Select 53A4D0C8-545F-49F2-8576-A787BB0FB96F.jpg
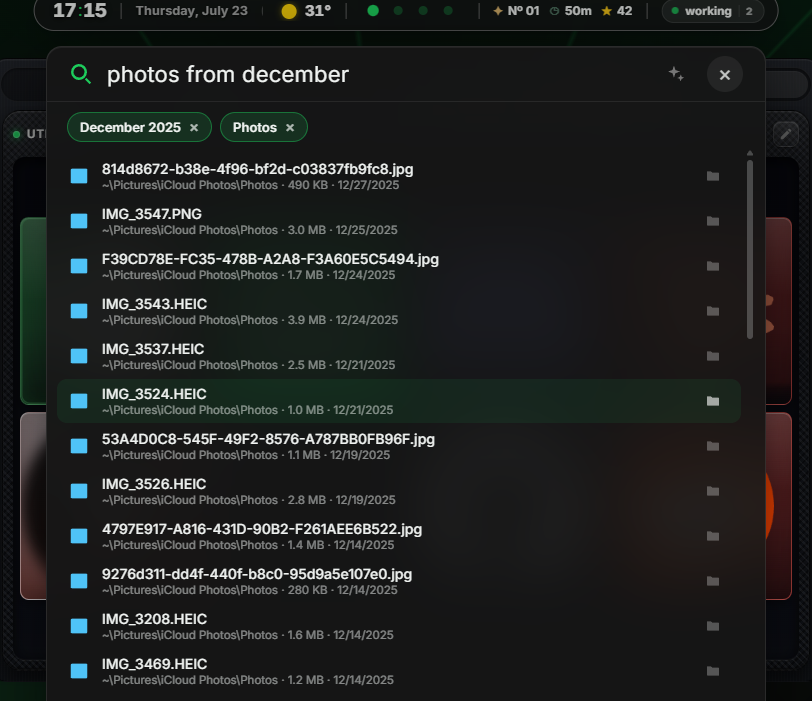The height and width of the screenshot is (701, 812). [399, 446]
